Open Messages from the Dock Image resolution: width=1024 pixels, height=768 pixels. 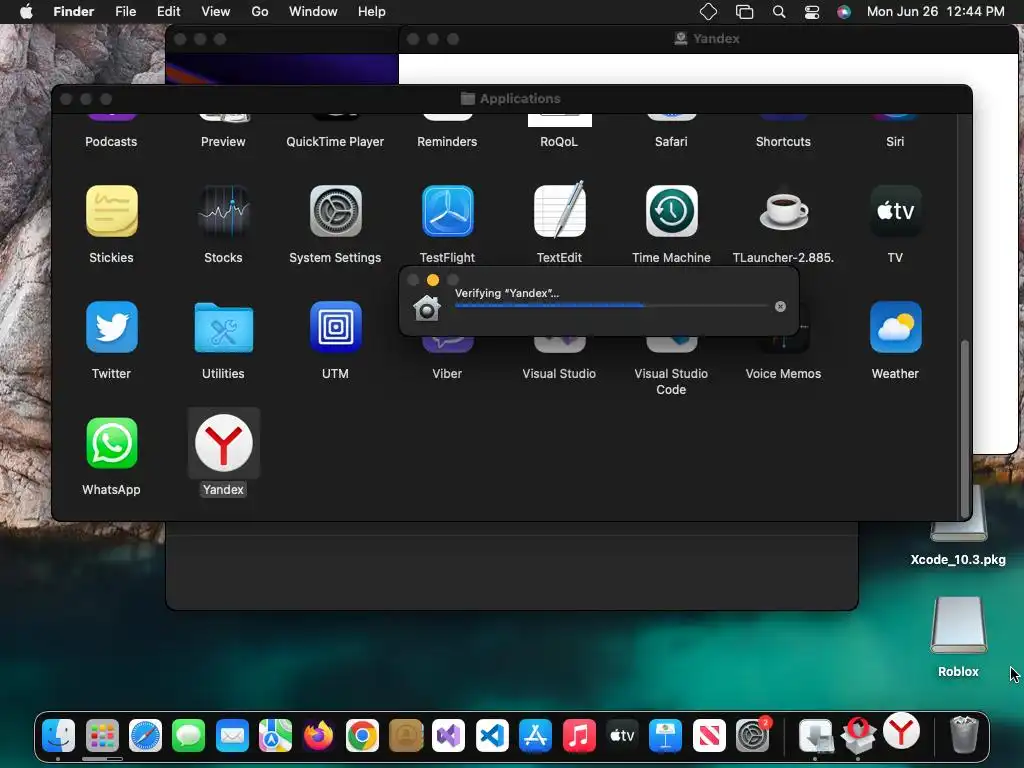pyautogui.click(x=189, y=736)
